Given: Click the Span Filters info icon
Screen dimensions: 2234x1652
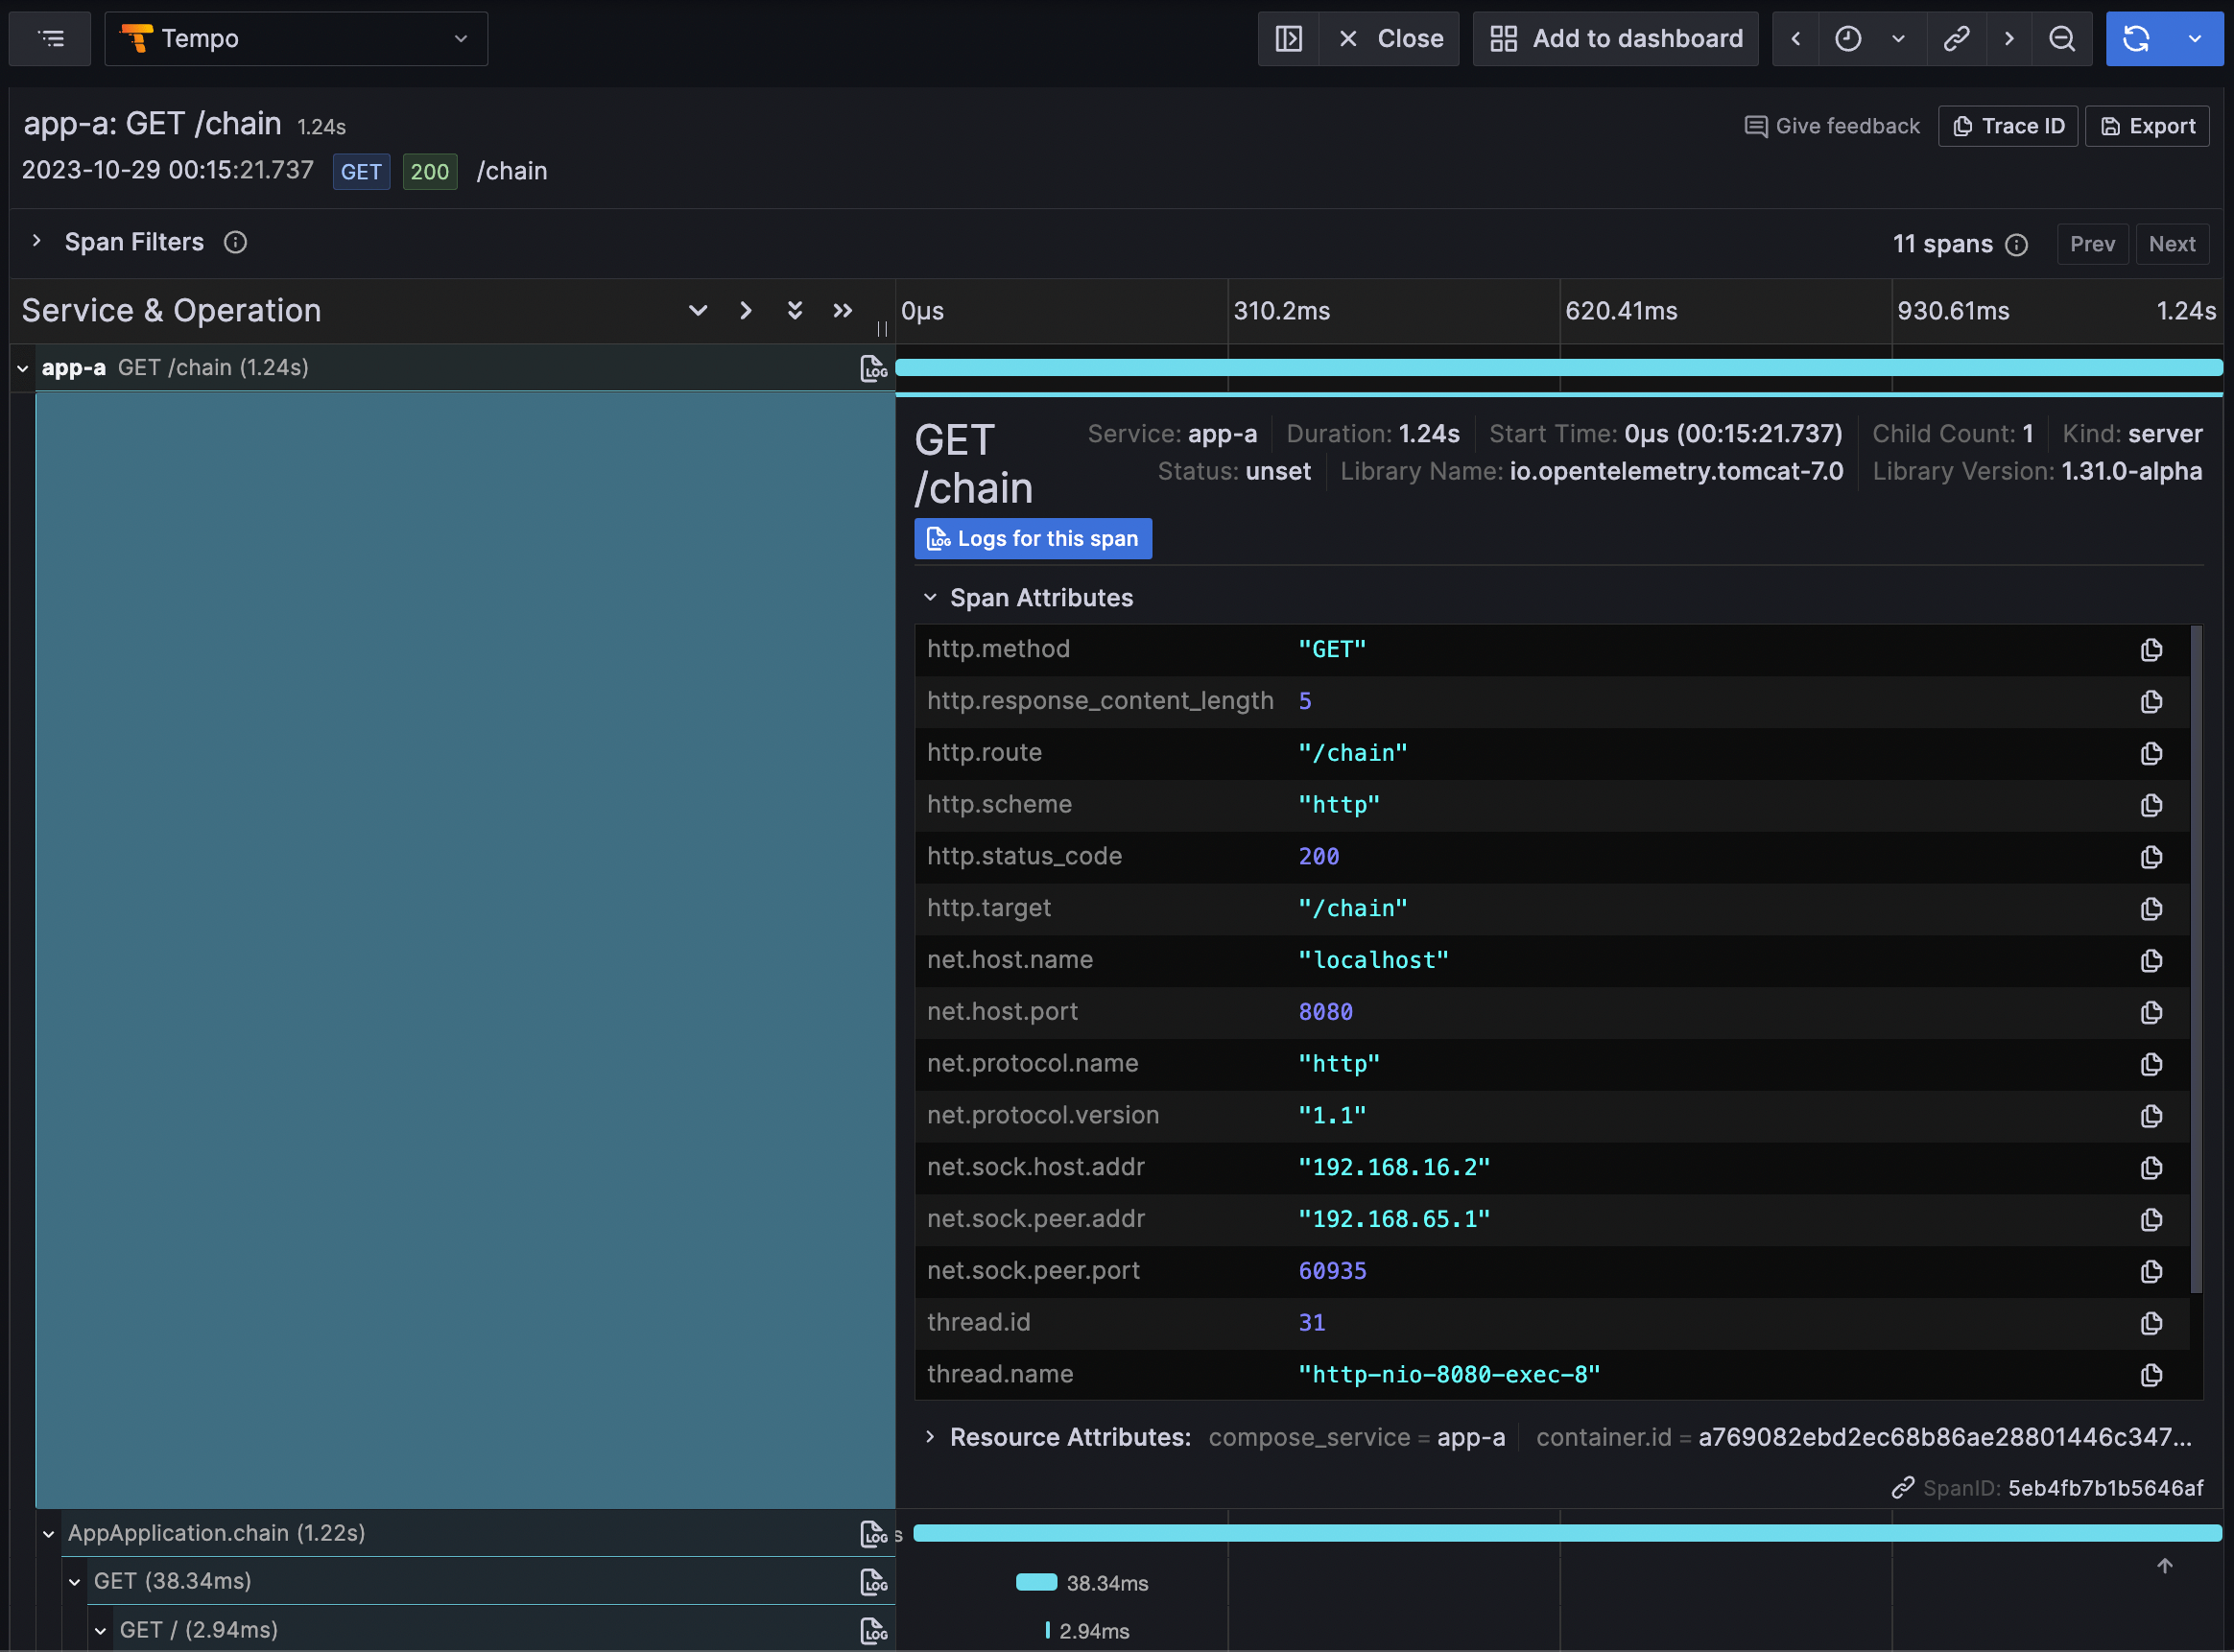Looking at the screenshot, I should [235, 243].
